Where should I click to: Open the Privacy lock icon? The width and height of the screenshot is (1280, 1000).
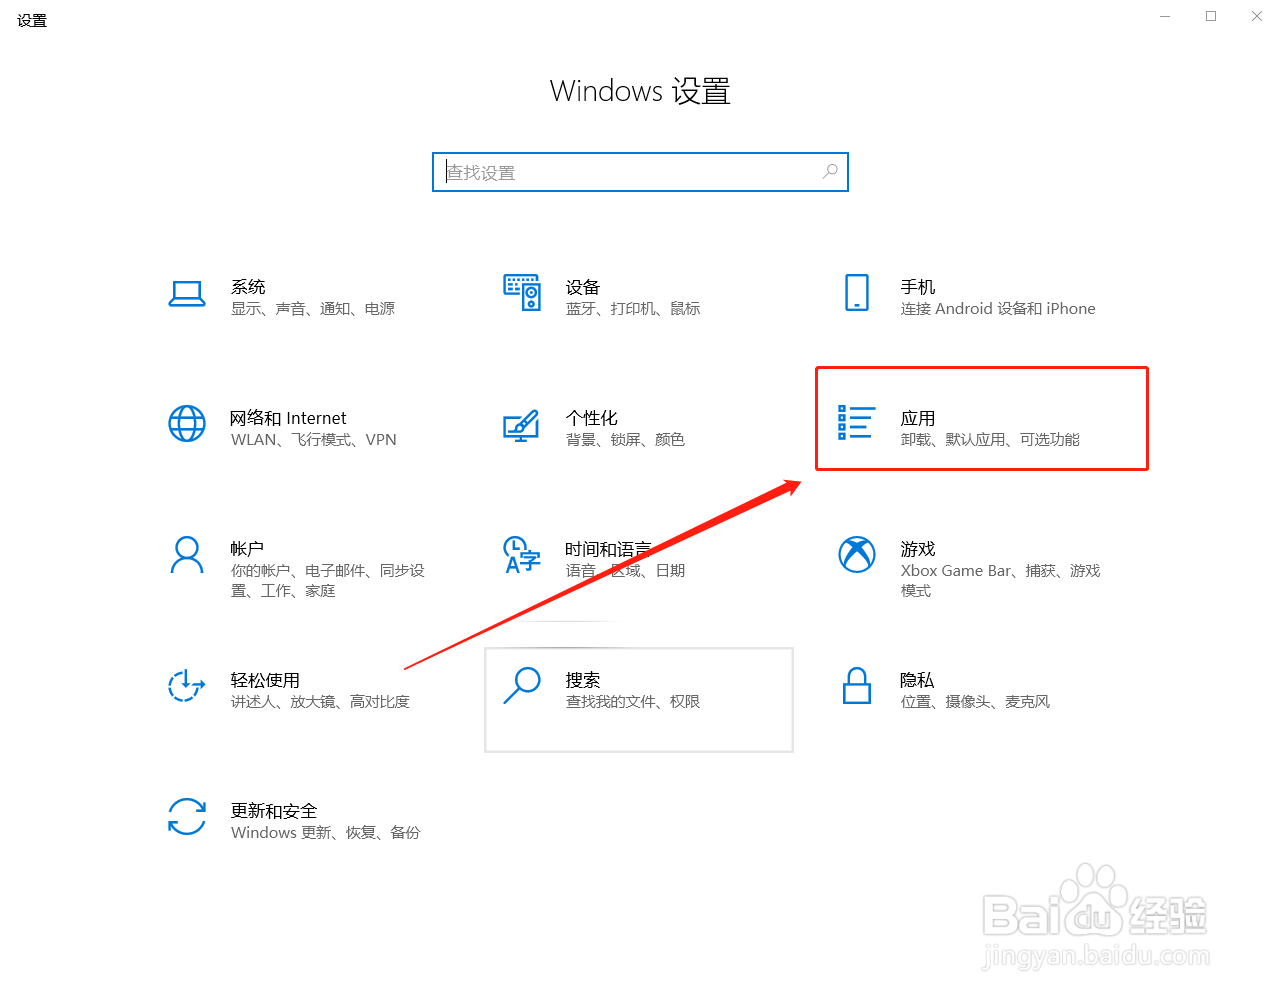click(857, 685)
